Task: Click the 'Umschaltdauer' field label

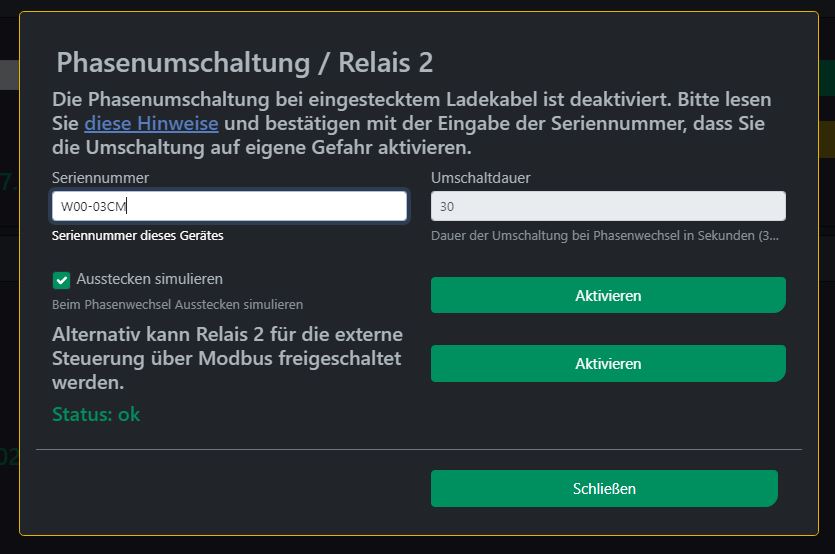Action: (481, 178)
